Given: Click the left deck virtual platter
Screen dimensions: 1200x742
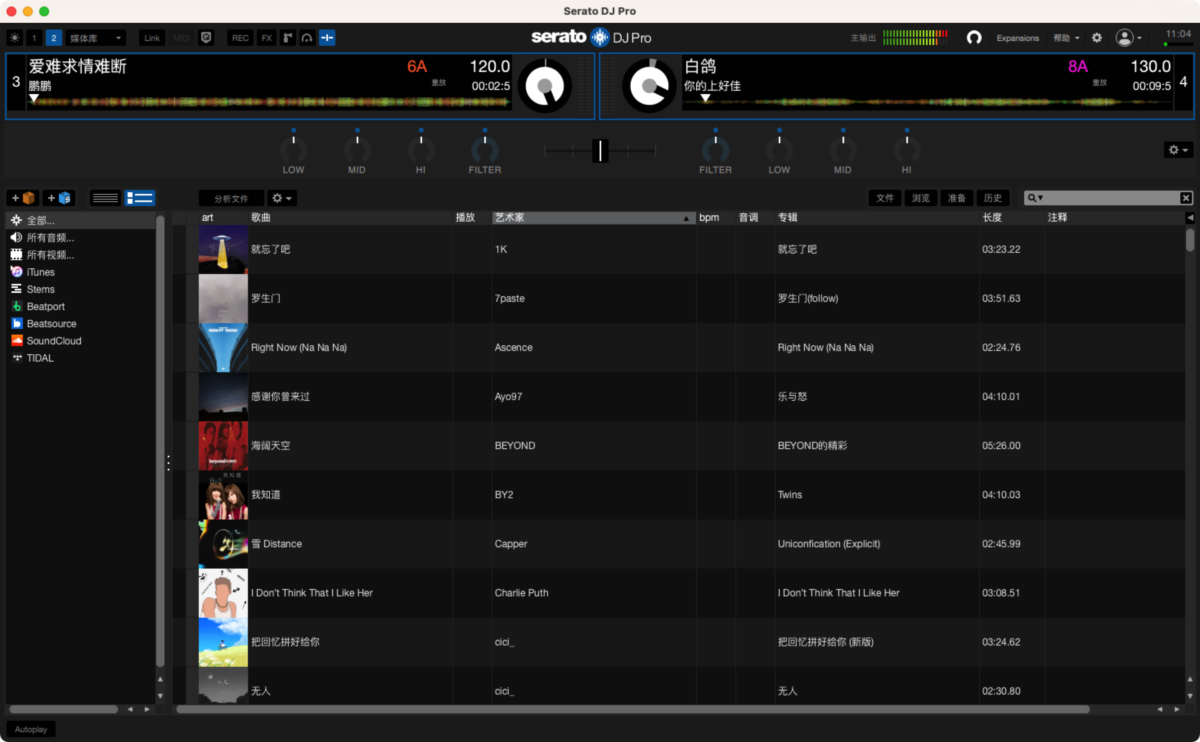Looking at the screenshot, I should click(x=544, y=86).
